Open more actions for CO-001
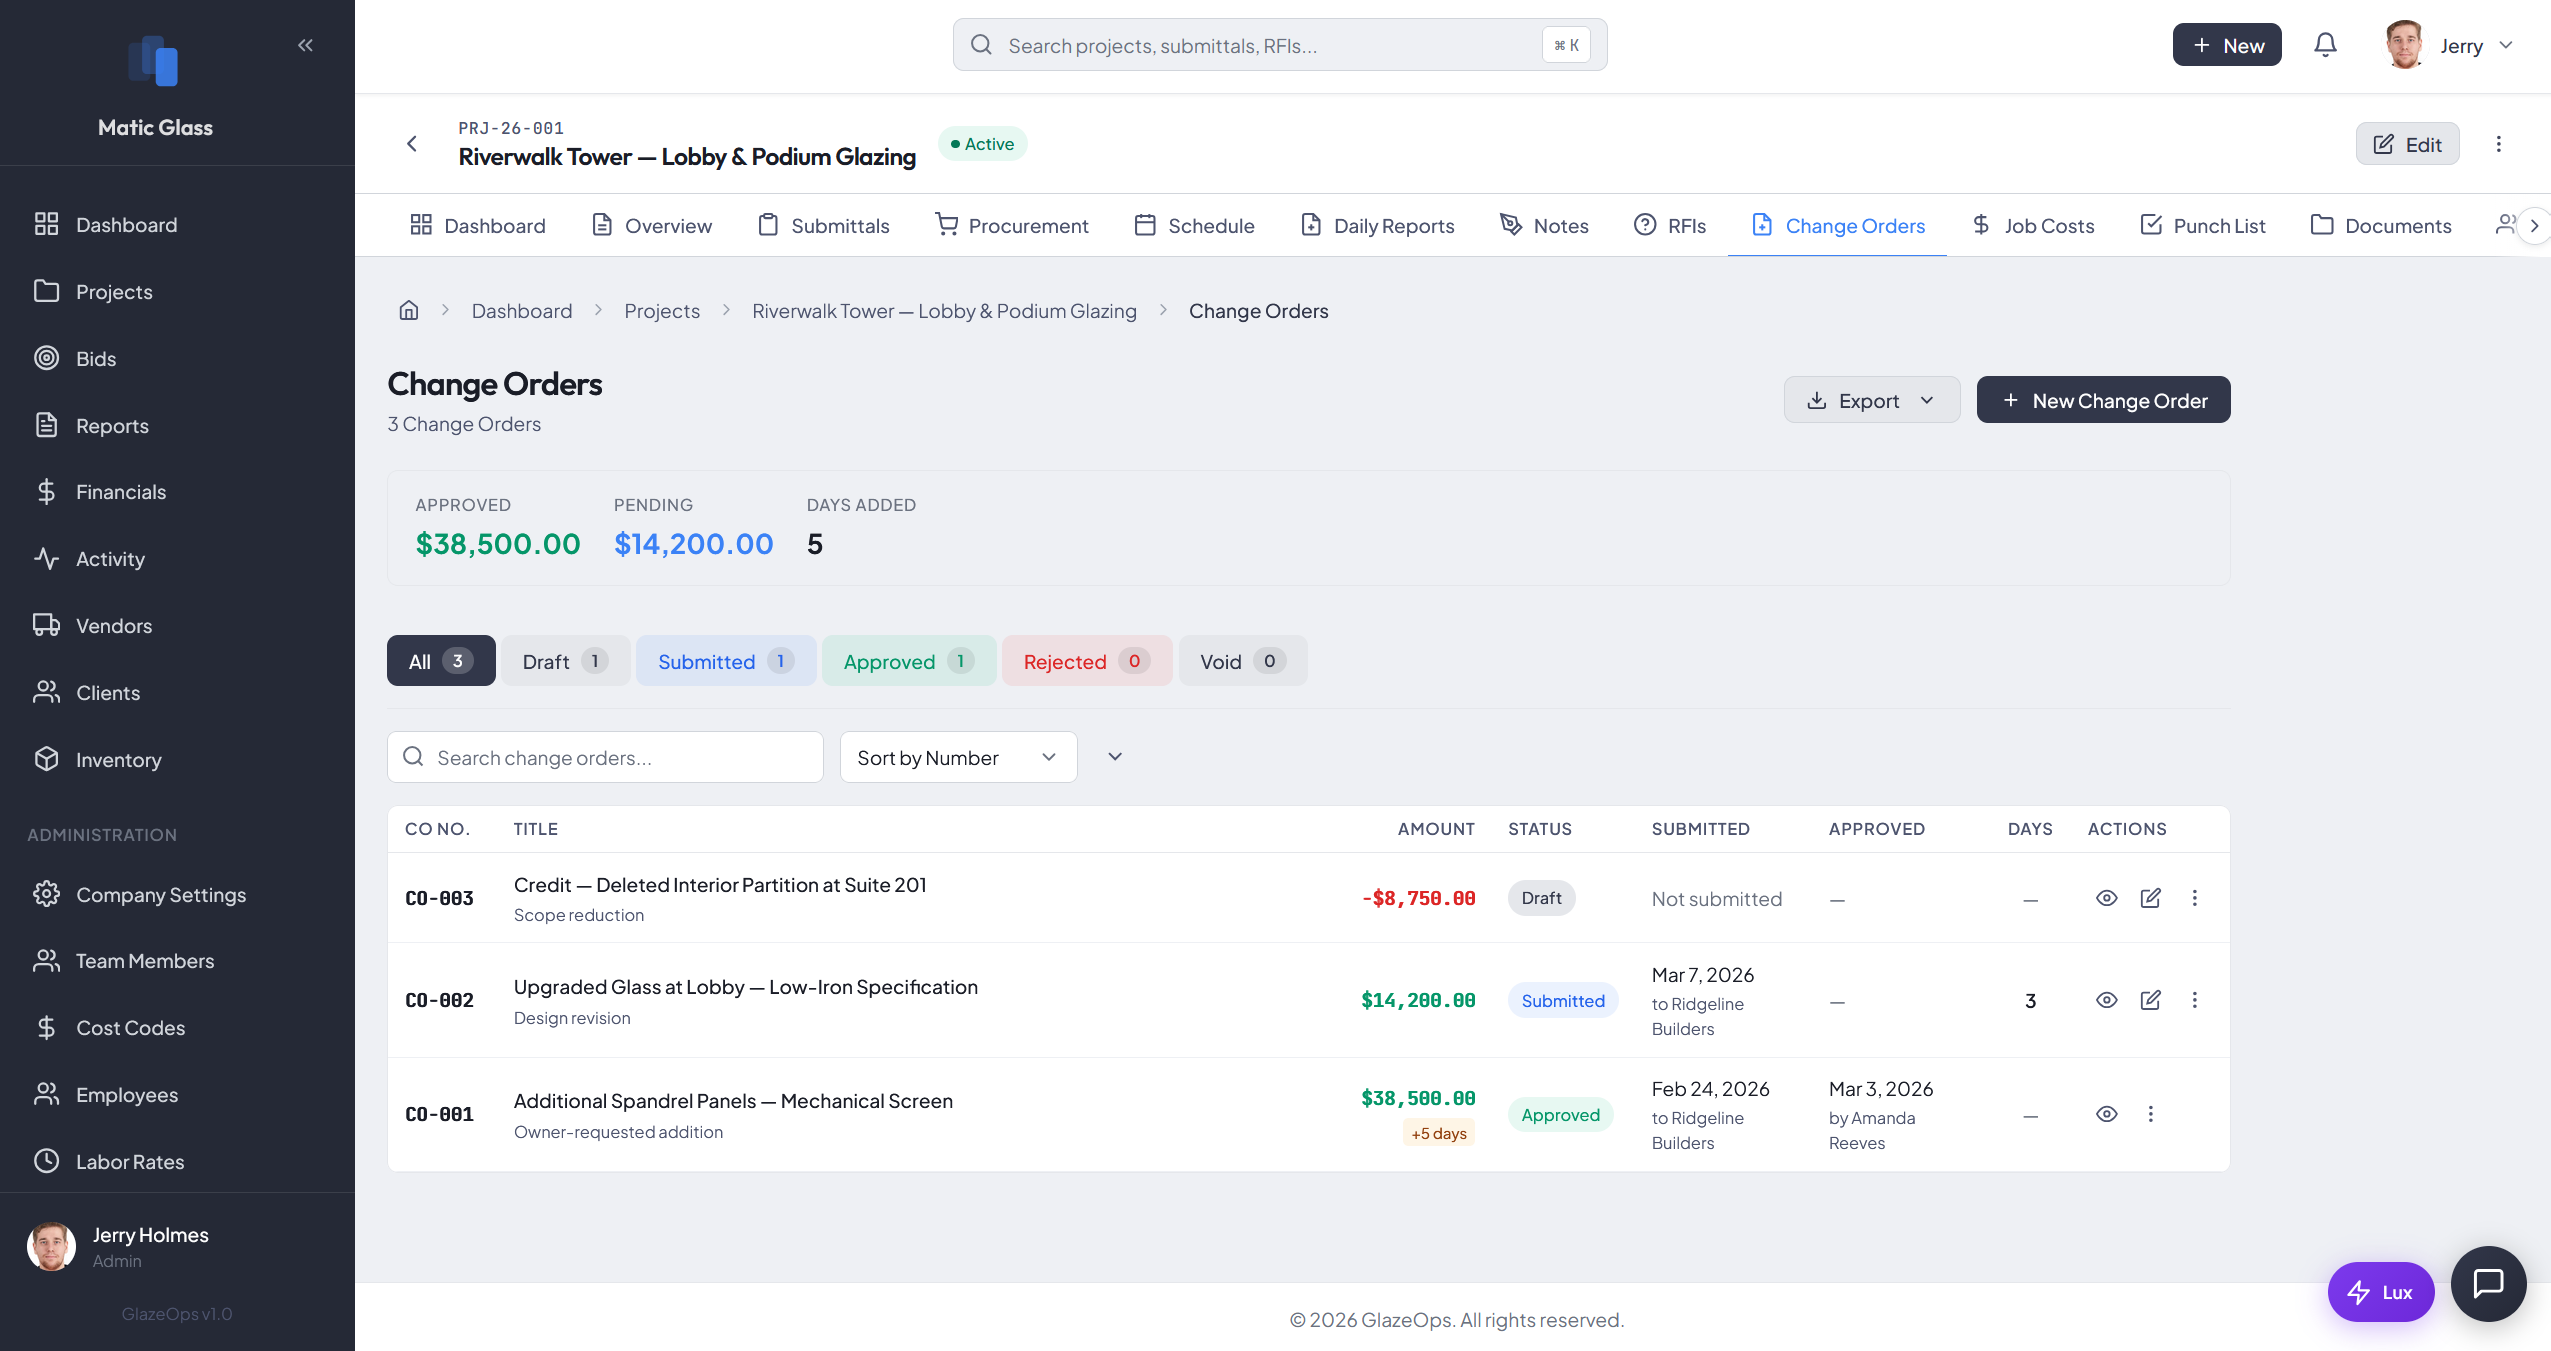The image size is (2551, 1351). pyautogui.click(x=2150, y=1114)
